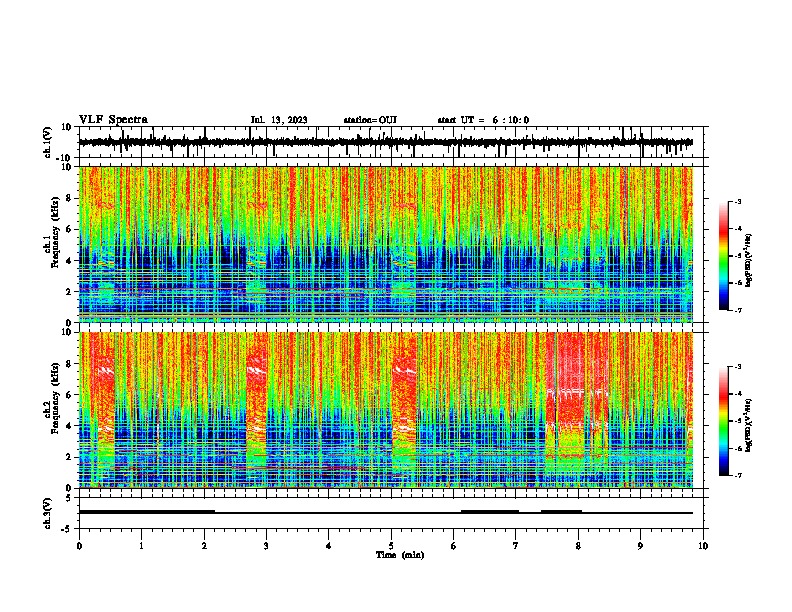Select the date text "Jul. 13, 2023"
The height and width of the screenshot is (612, 792).
(x=279, y=120)
